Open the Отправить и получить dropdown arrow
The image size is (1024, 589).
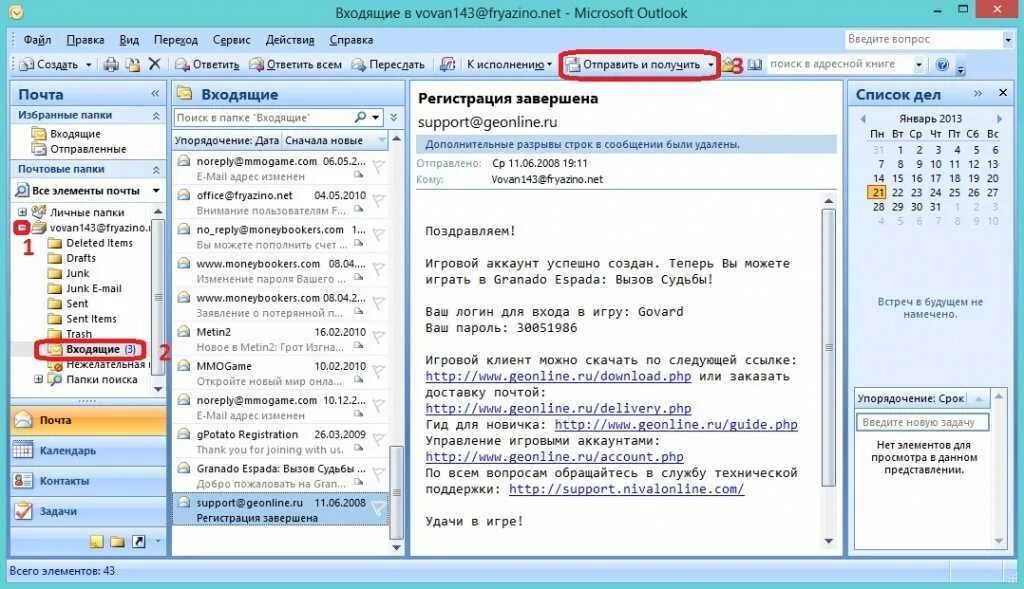tap(711, 65)
